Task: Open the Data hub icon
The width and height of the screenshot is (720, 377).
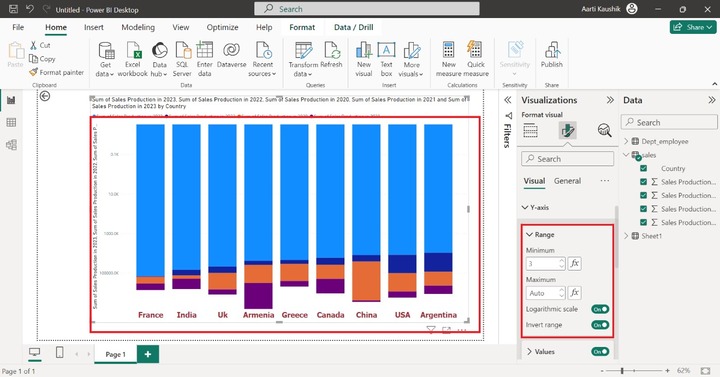Action: pos(159,51)
